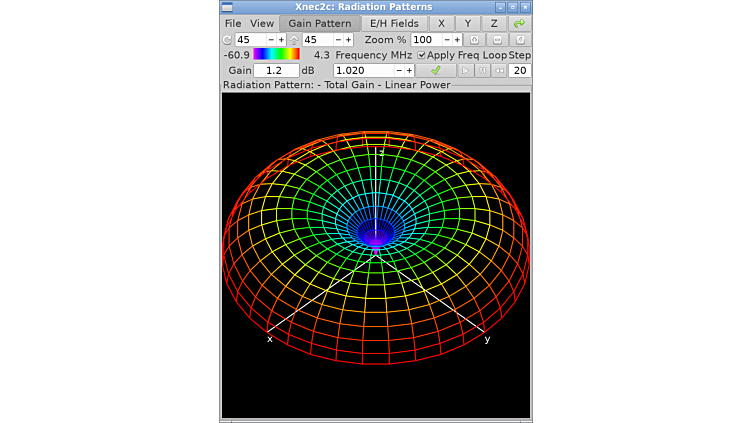752x423 pixels.
Task: Open the View menu
Action: (x=262, y=23)
